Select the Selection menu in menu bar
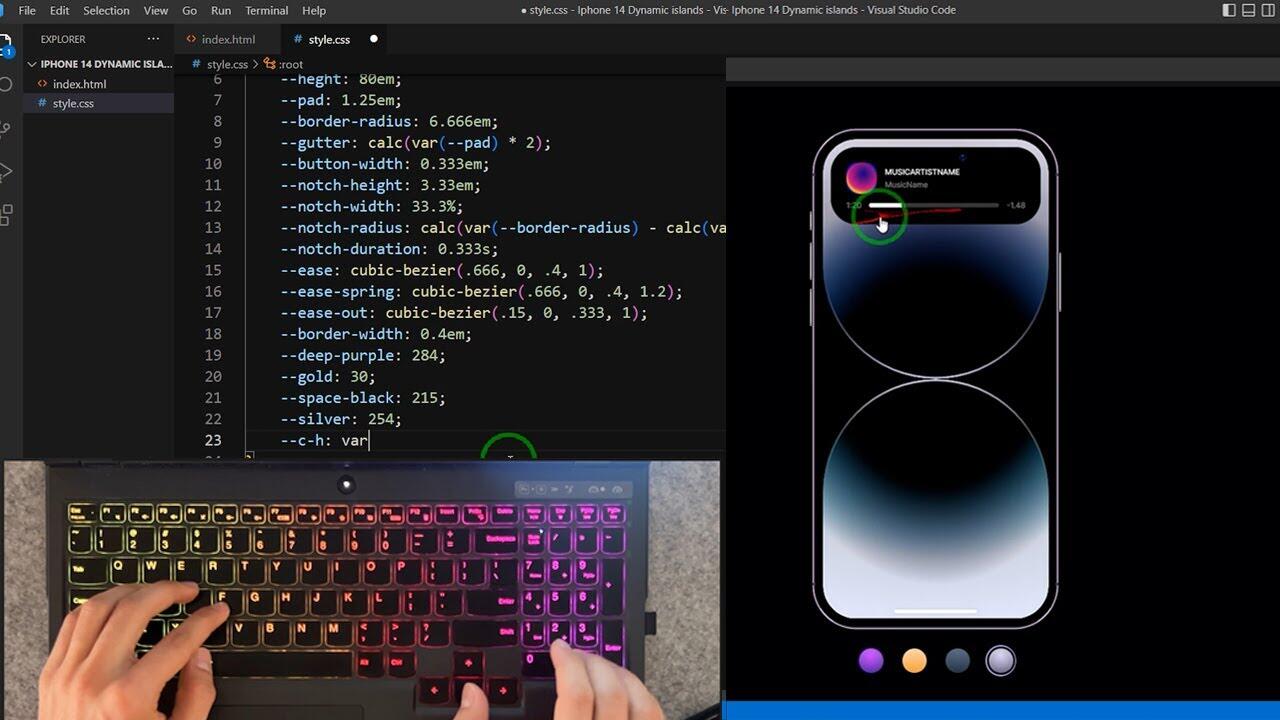The image size is (1280, 720). pyautogui.click(x=106, y=10)
